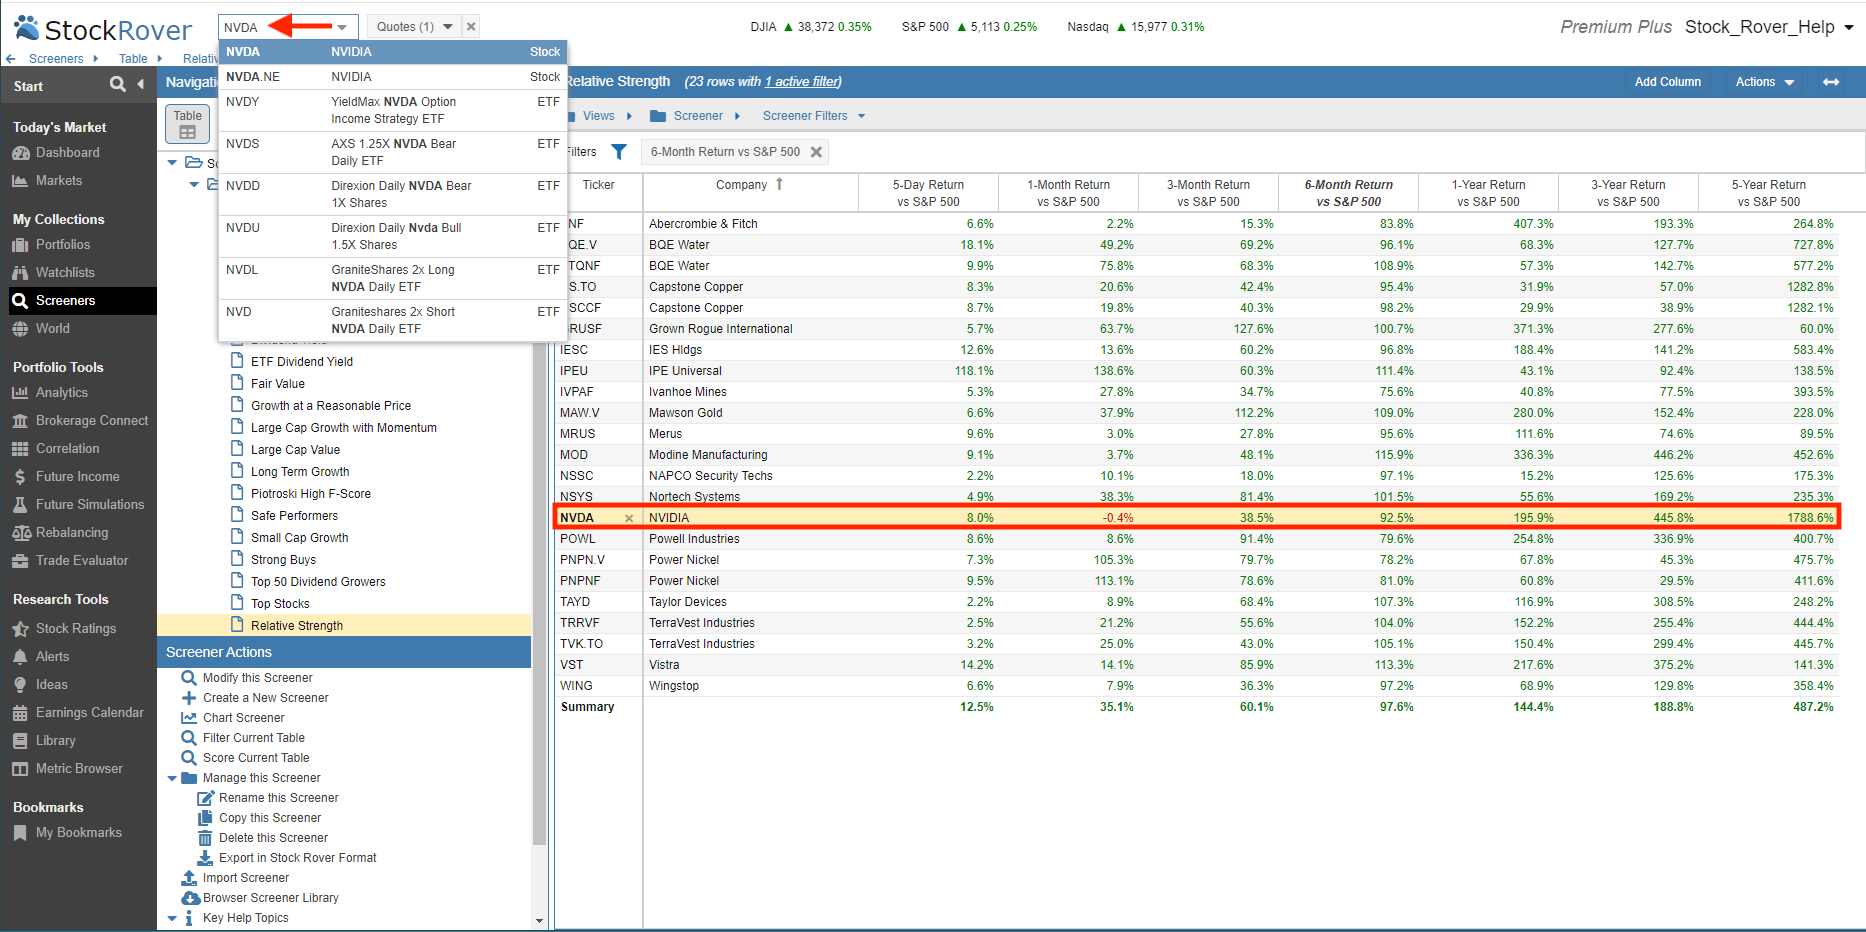Open Dashboard from sidebar
1866x932 pixels.
[67, 153]
